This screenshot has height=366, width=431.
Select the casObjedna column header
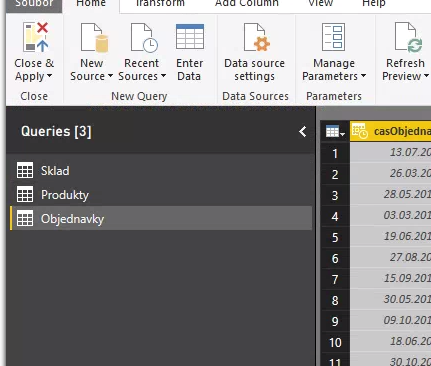[391, 131]
